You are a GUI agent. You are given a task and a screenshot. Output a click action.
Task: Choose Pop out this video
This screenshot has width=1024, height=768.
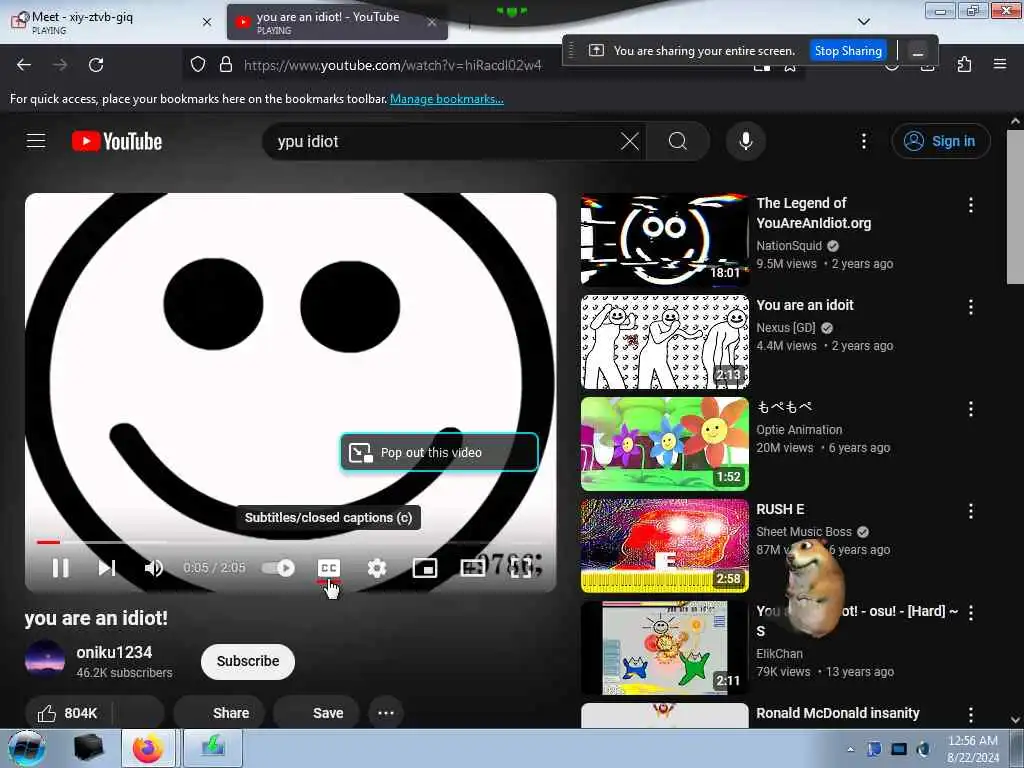pos(439,452)
